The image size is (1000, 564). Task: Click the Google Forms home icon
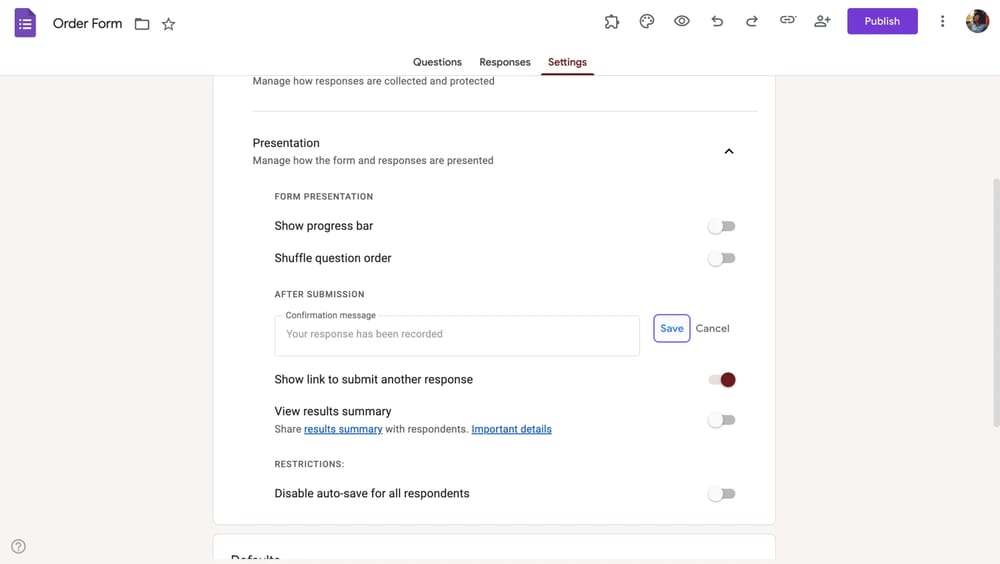[x=25, y=22]
